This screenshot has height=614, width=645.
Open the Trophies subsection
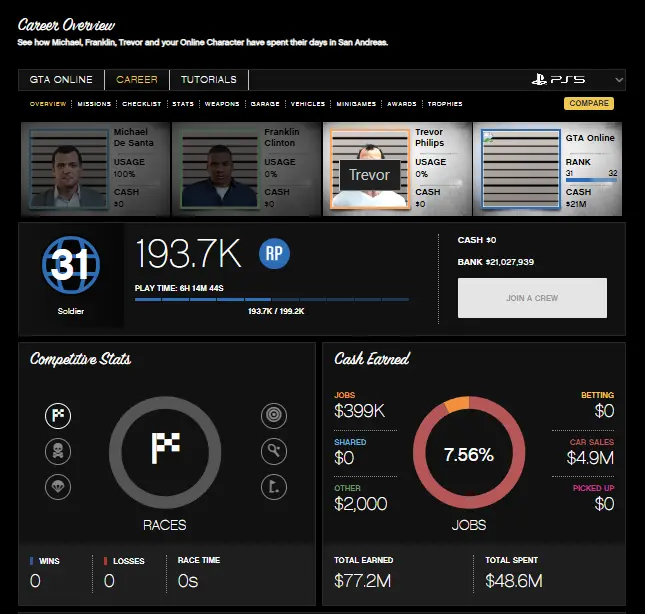coord(445,104)
